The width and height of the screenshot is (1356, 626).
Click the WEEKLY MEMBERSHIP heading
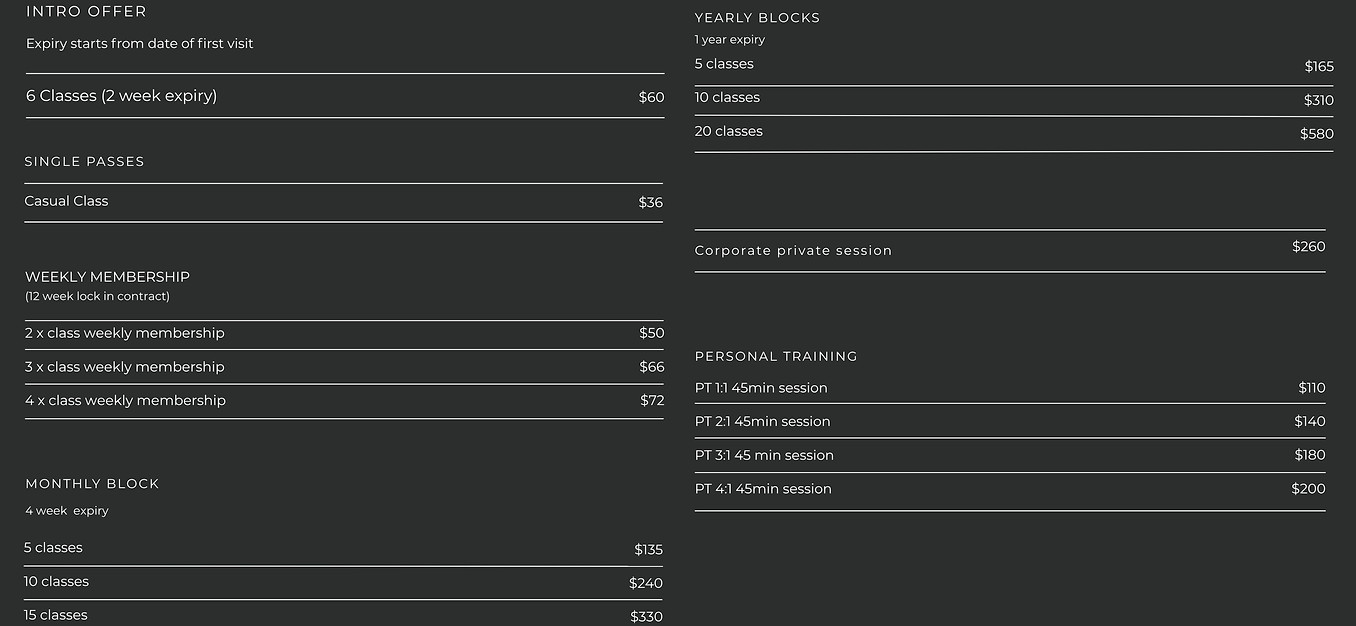[107, 277]
